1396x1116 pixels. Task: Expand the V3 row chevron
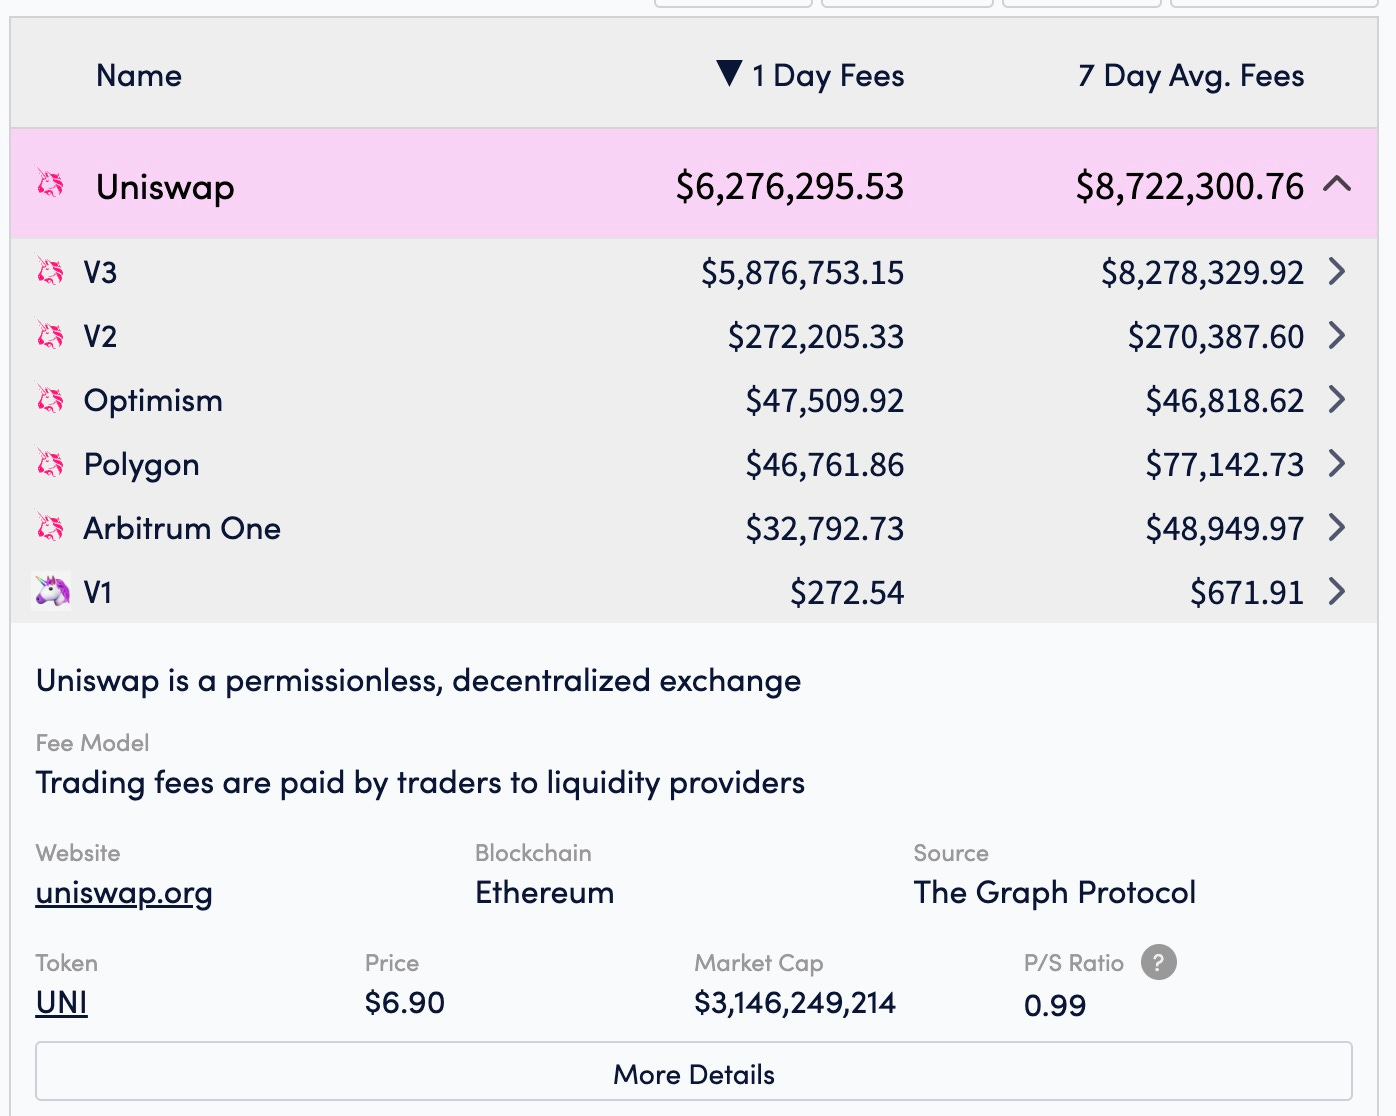[x=1337, y=271]
